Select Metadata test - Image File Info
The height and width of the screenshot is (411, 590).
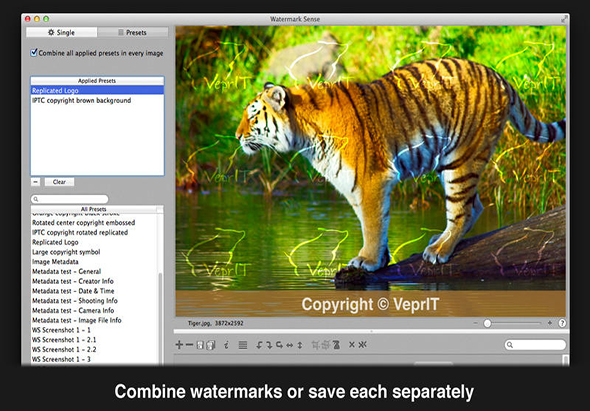(94, 320)
